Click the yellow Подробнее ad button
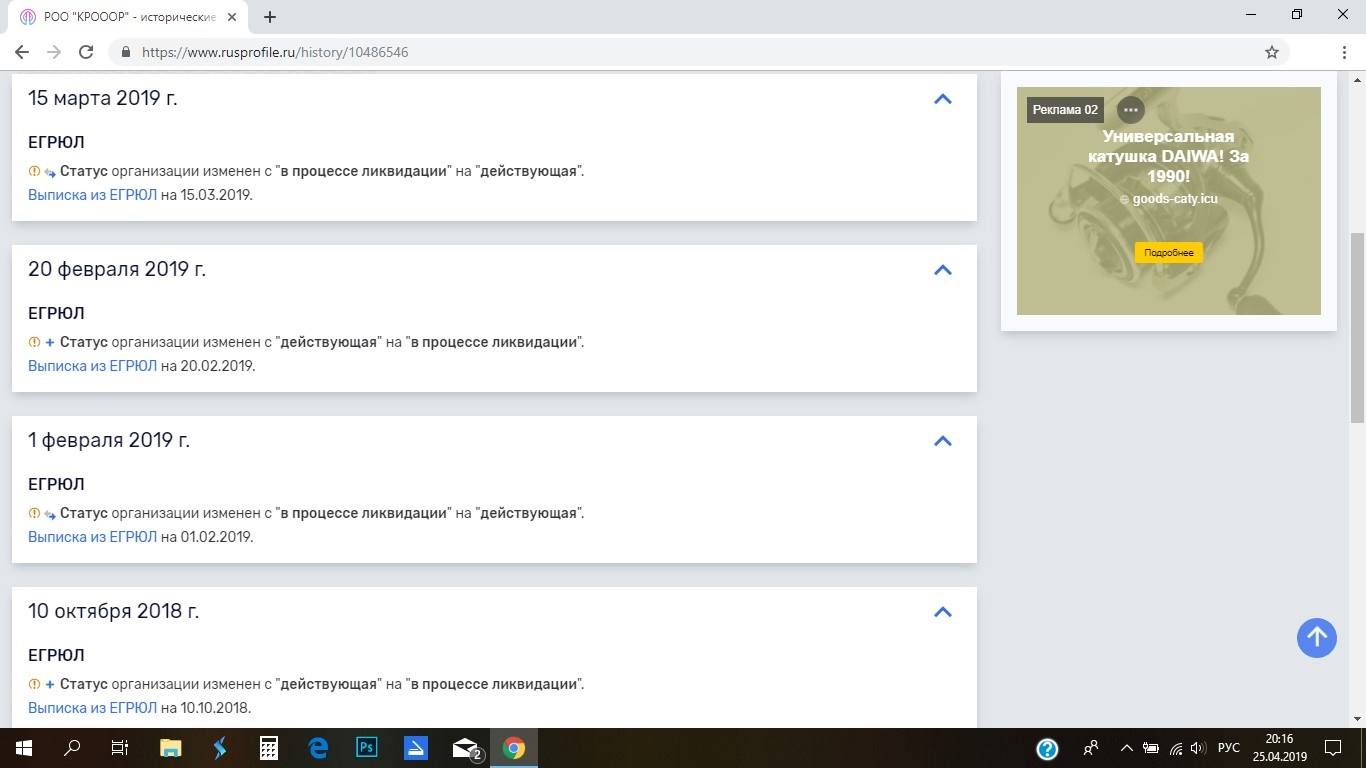The width and height of the screenshot is (1366, 768). click(x=1168, y=252)
